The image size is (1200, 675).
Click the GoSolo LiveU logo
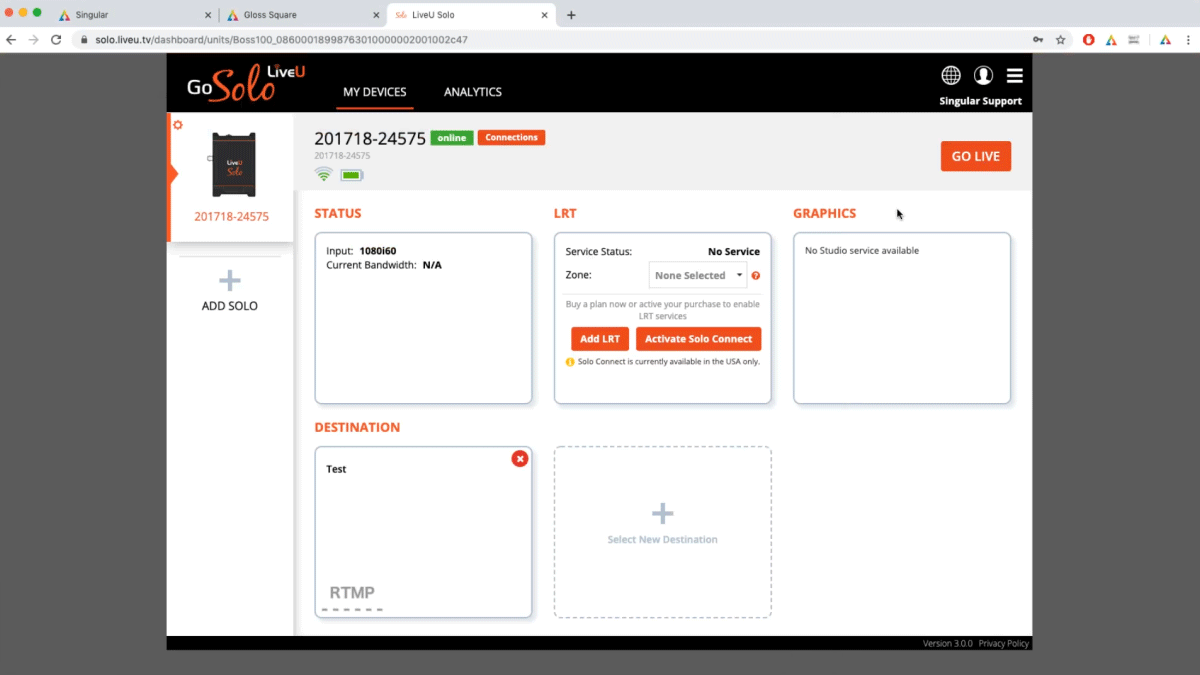(247, 83)
